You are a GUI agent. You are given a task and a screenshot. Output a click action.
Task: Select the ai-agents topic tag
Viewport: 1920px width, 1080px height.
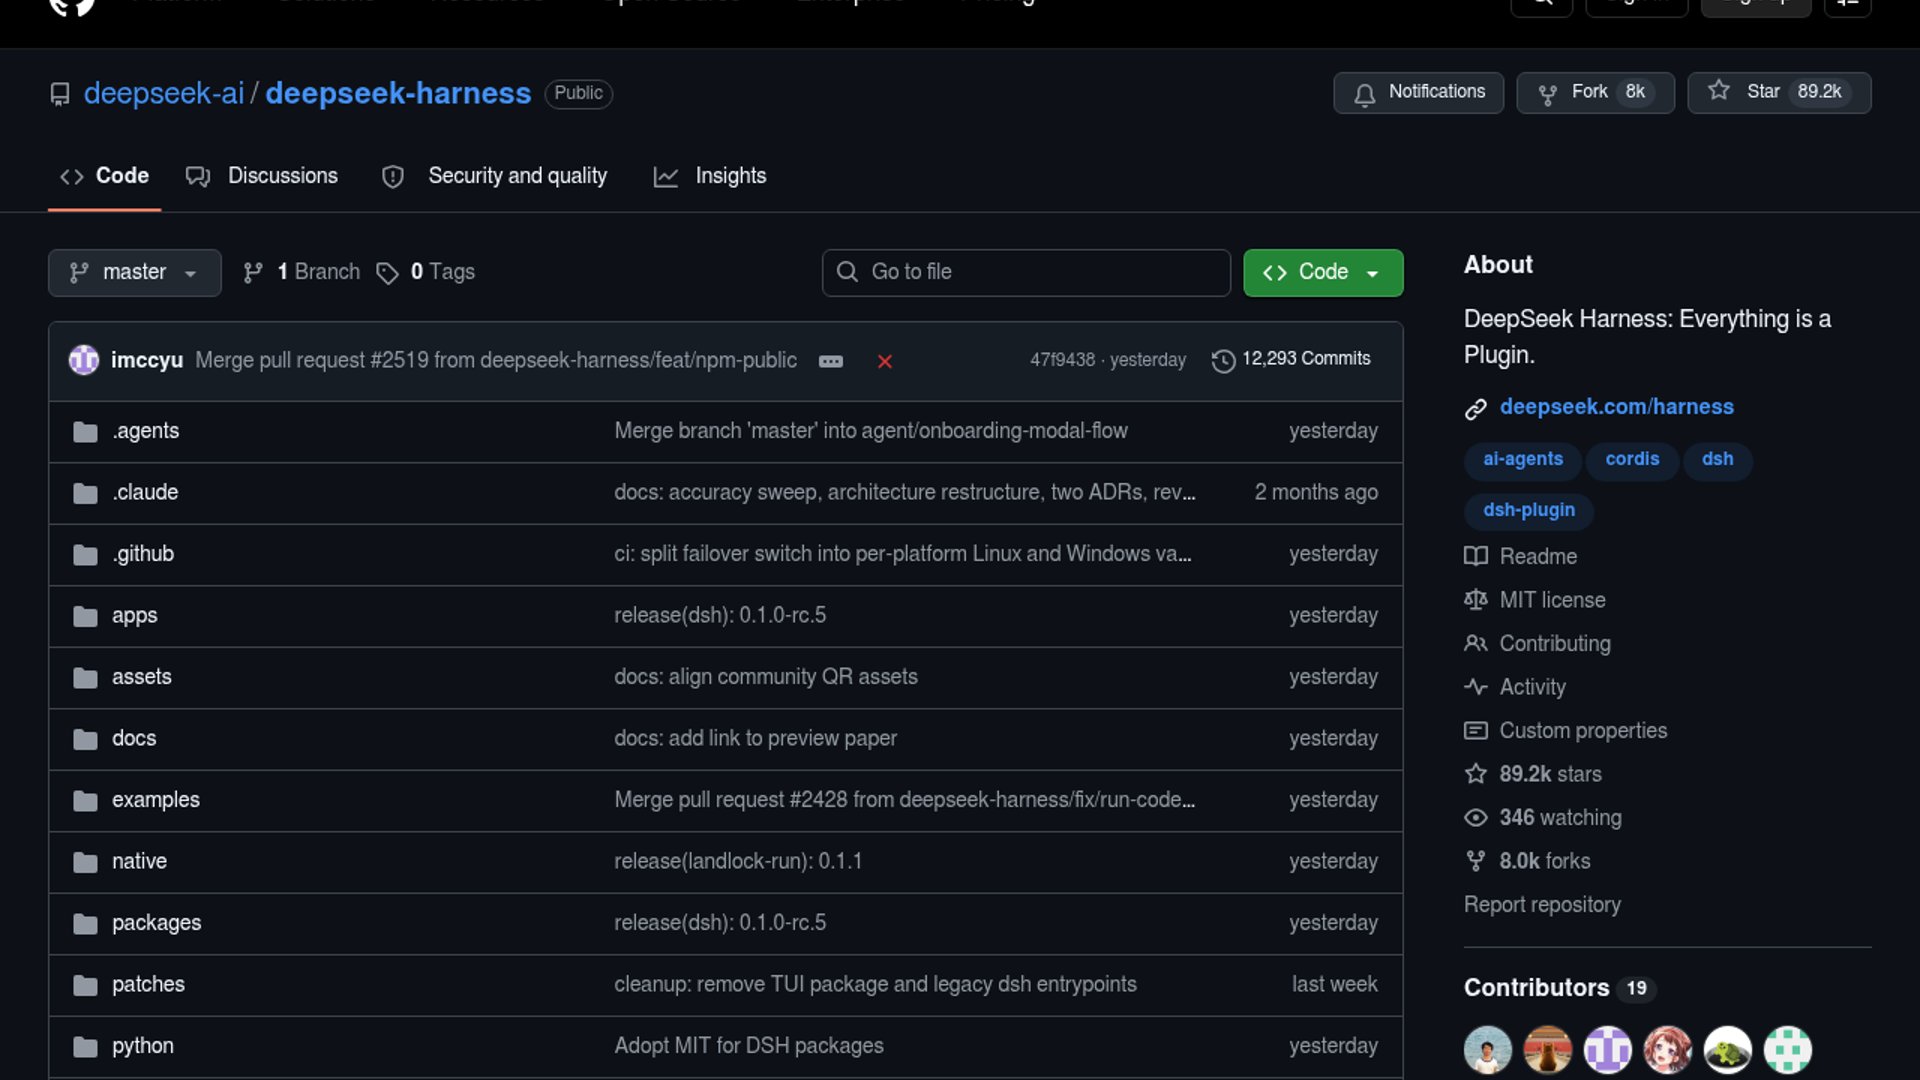tap(1522, 459)
